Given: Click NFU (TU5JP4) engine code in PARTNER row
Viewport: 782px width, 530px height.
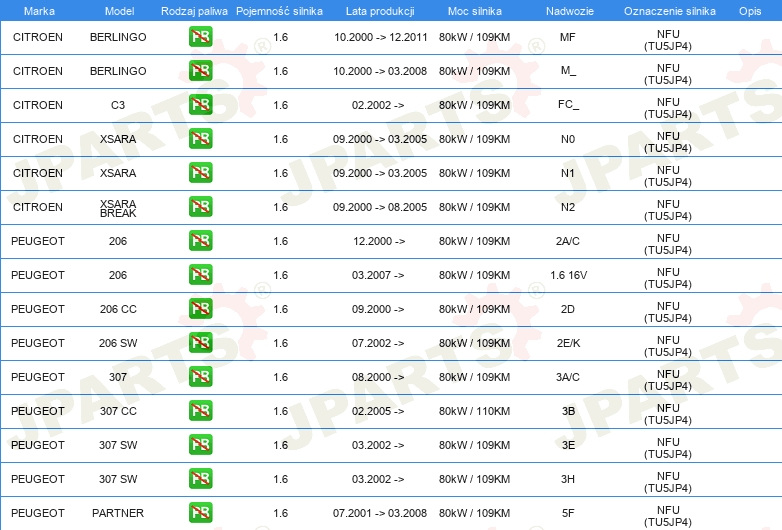Looking at the screenshot, I should [668, 516].
